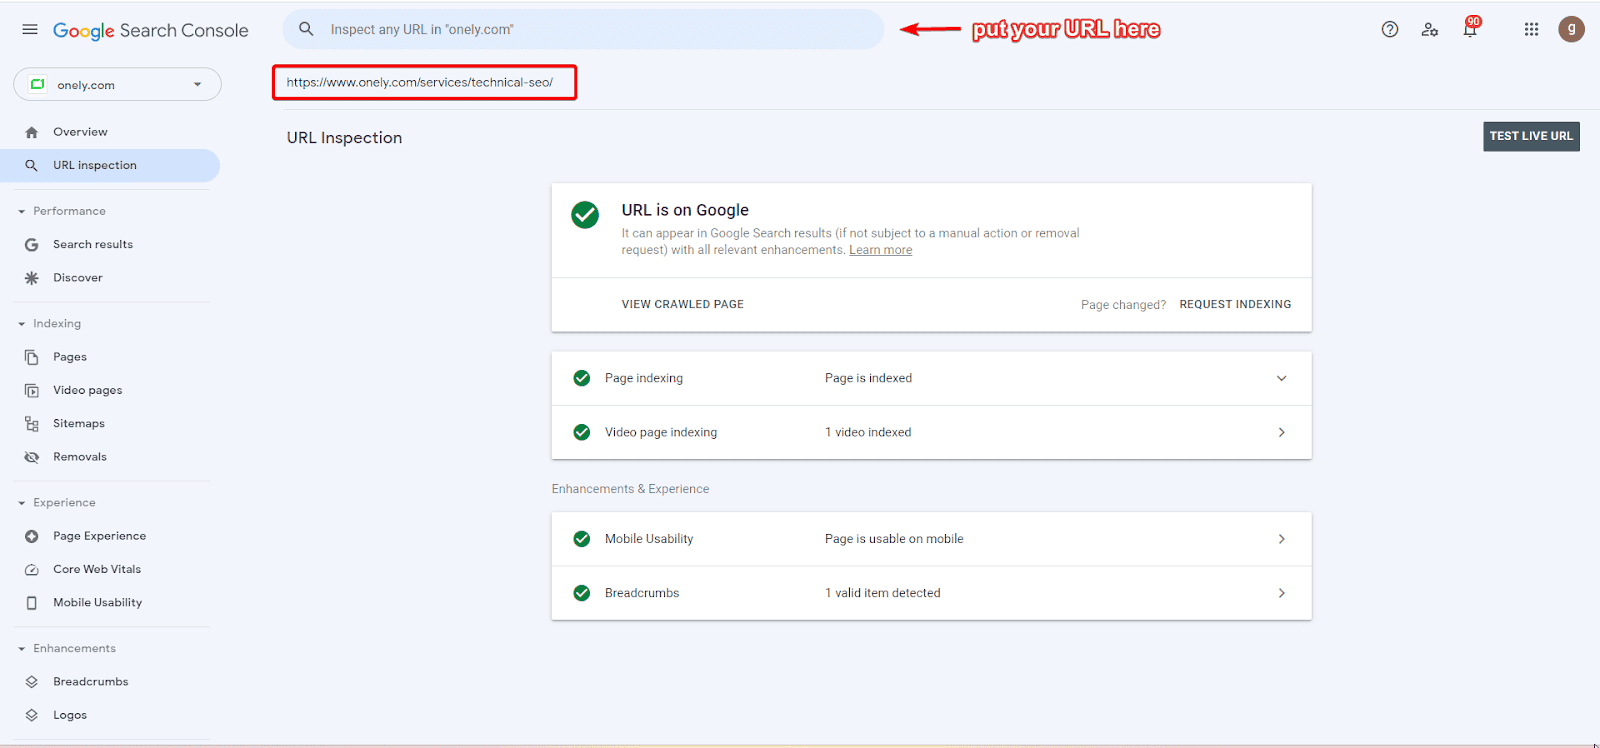The image size is (1600, 748).
Task: Click the search magnifier icon in URL bar
Action: click(306, 29)
